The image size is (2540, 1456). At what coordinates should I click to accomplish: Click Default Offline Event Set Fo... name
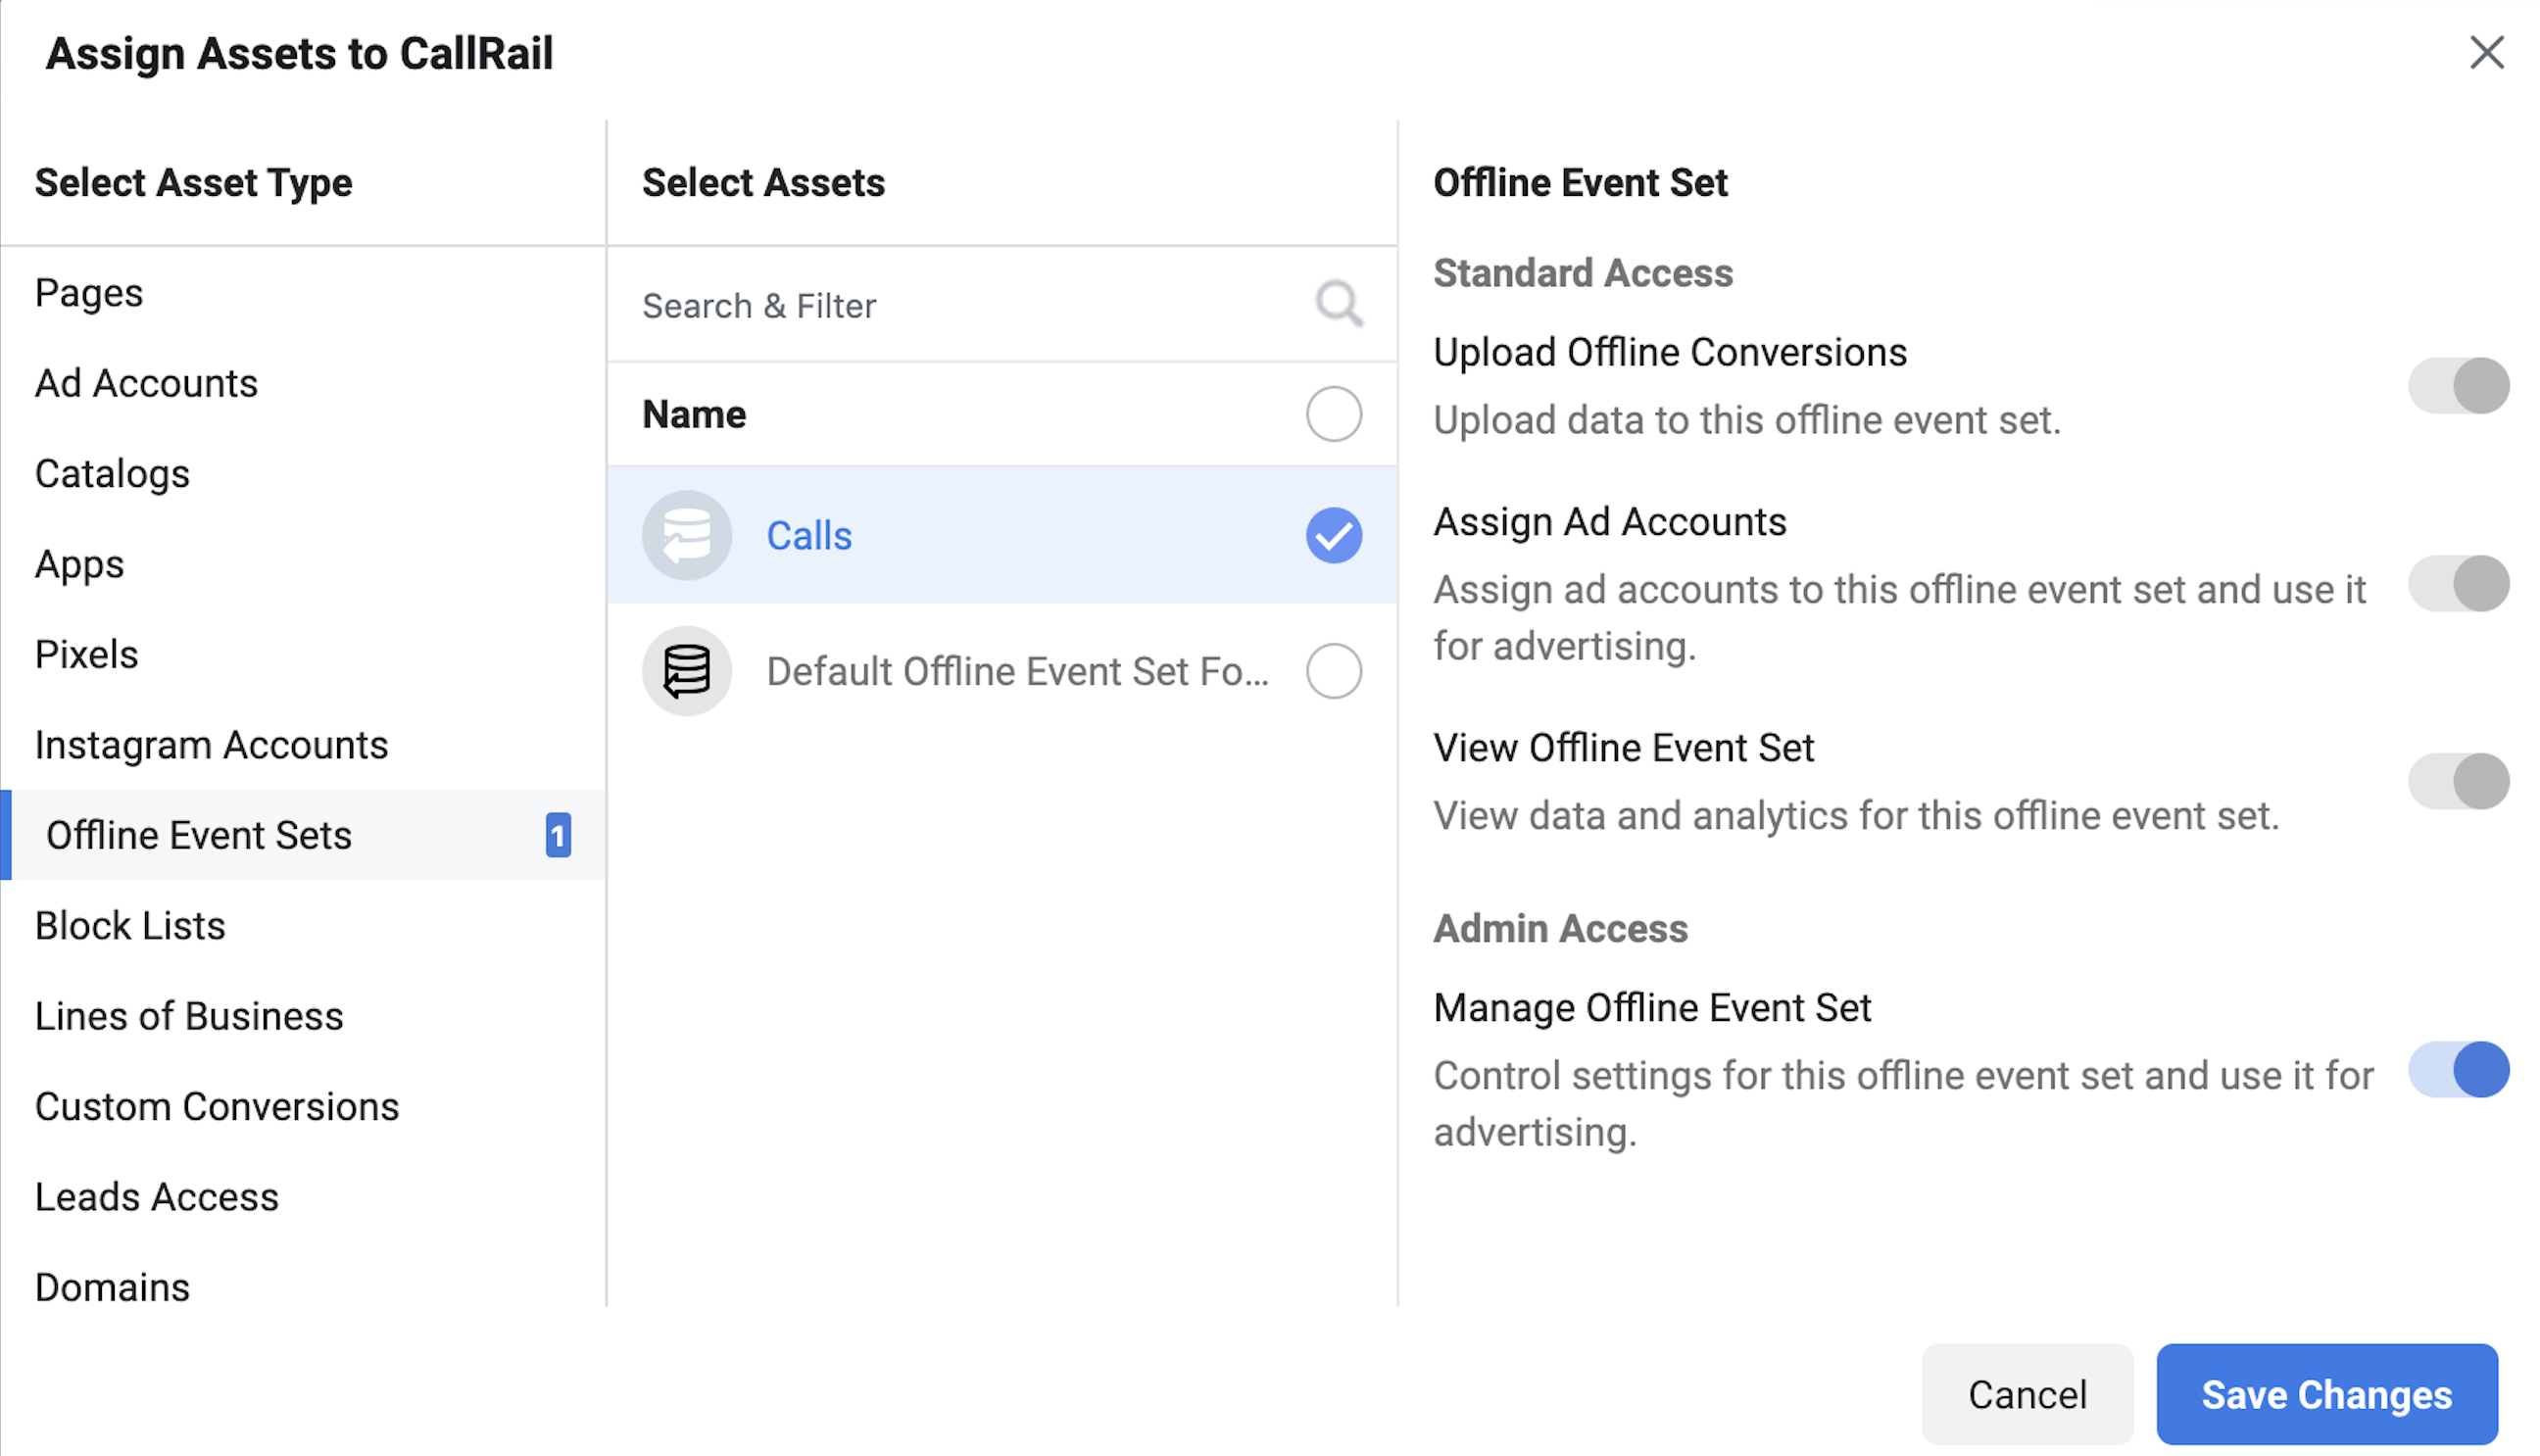(1018, 671)
